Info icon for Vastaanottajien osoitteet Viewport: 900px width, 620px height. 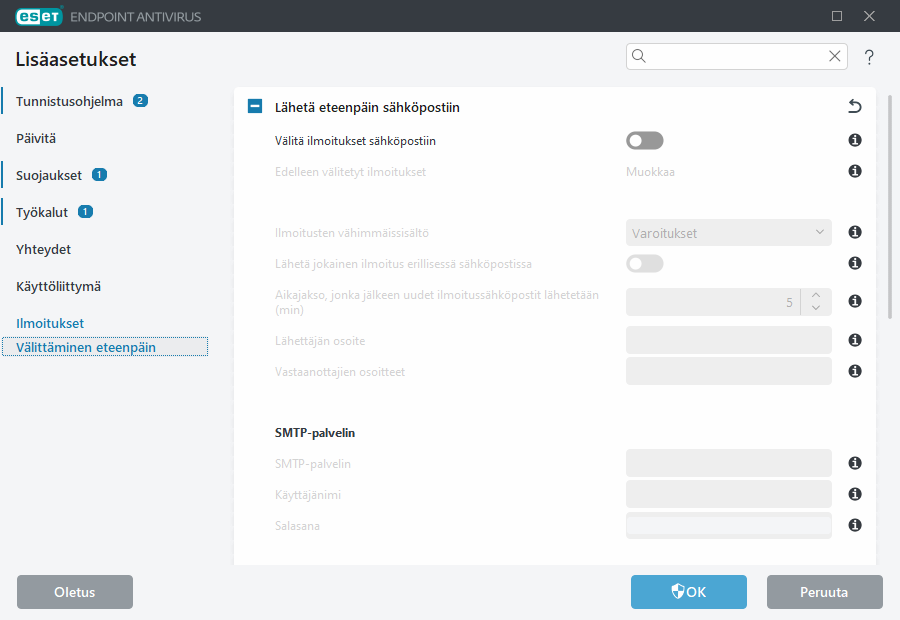(855, 371)
